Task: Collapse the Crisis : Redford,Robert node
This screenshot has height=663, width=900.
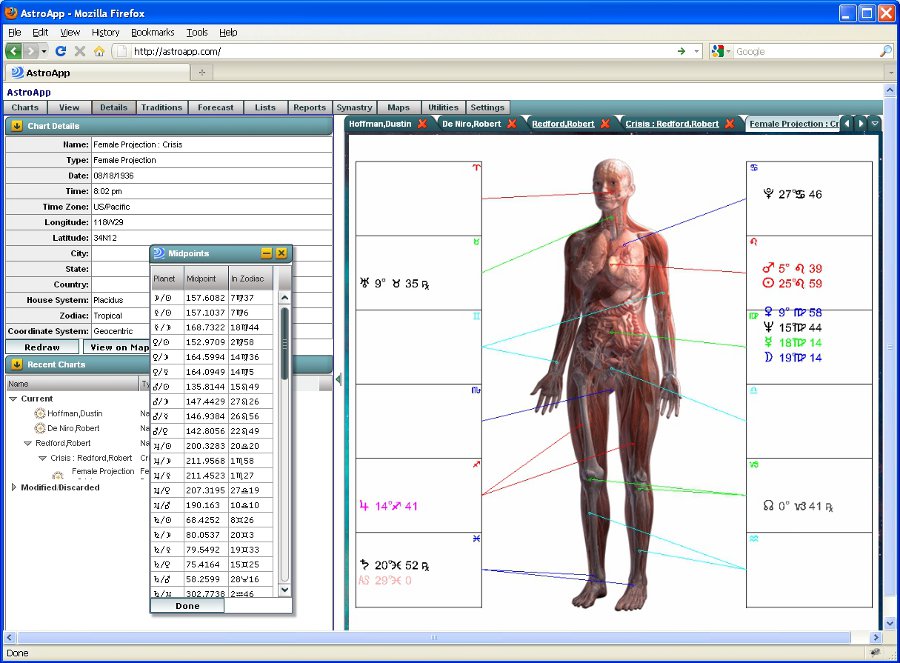Action: point(42,458)
